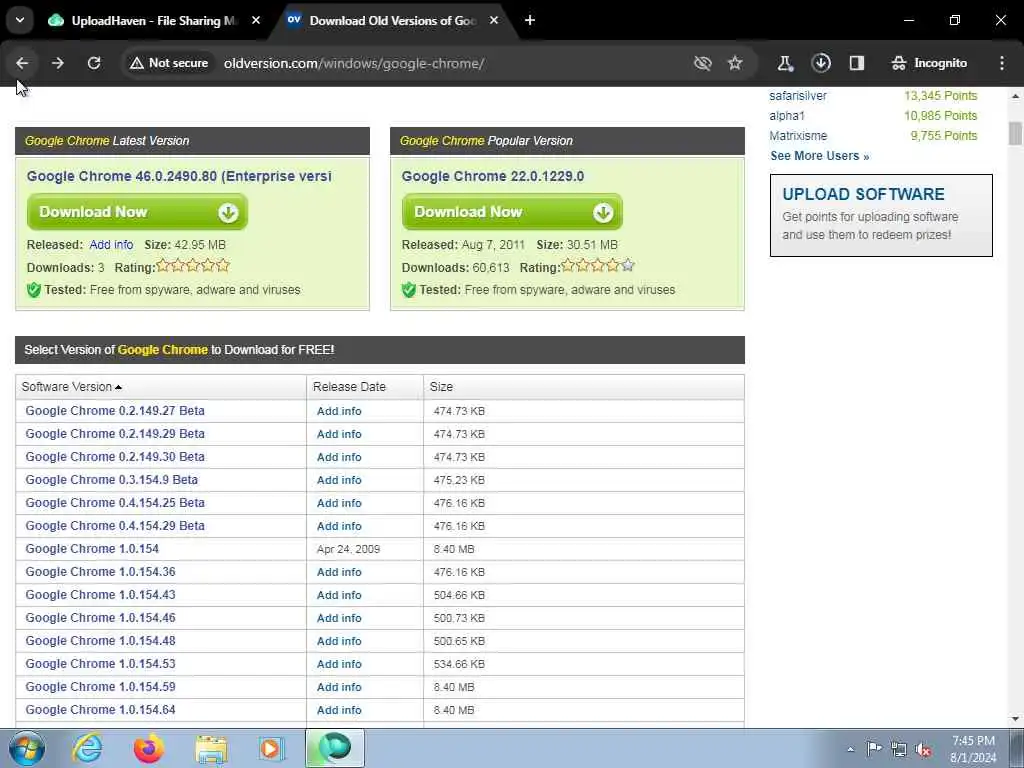Download Chrome 22.0.1229.0 with Download Now
Viewport: 1024px width, 768px height.
click(x=512, y=212)
